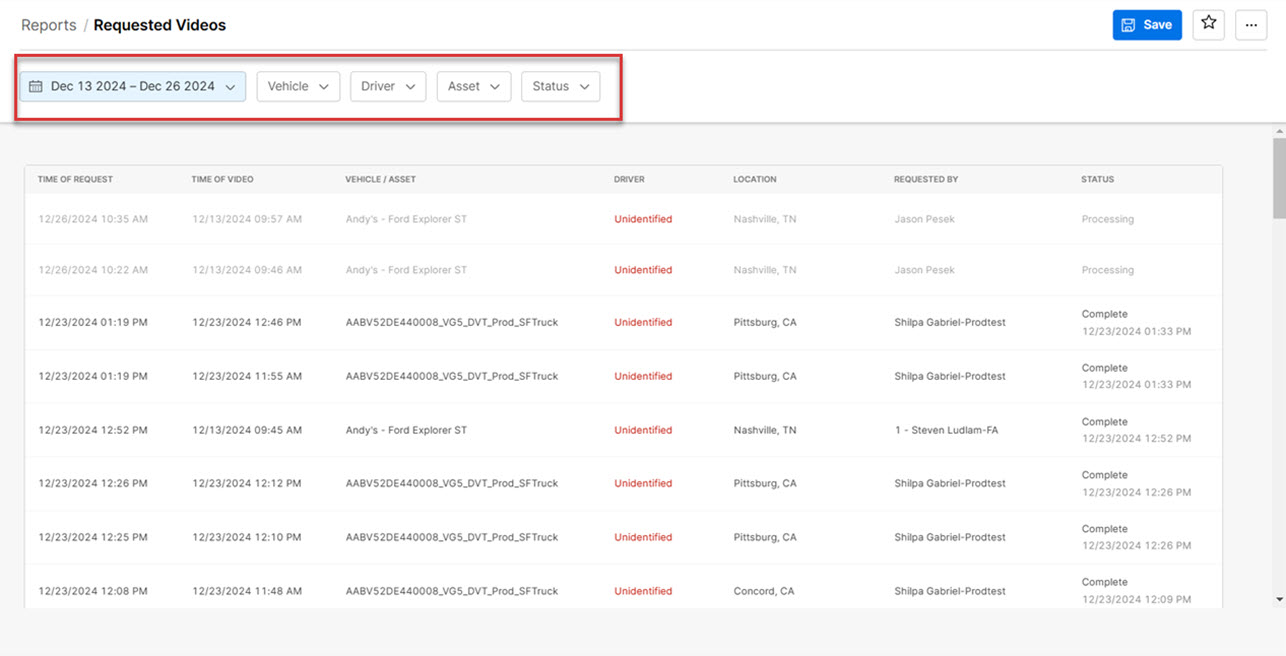Save the report with the Save button
1286x656 pixels.
[x=1147, y=24]
